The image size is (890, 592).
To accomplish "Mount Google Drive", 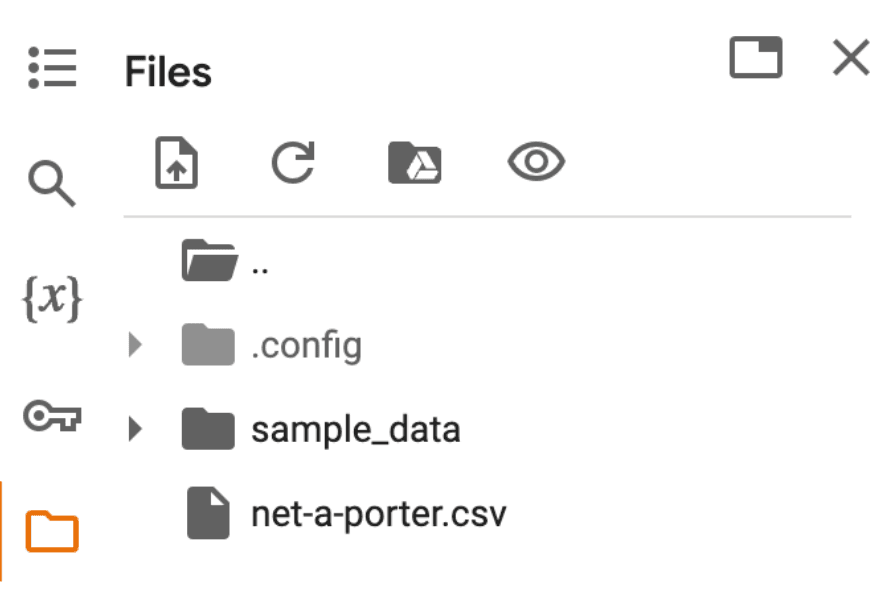I will click(413, 162).
